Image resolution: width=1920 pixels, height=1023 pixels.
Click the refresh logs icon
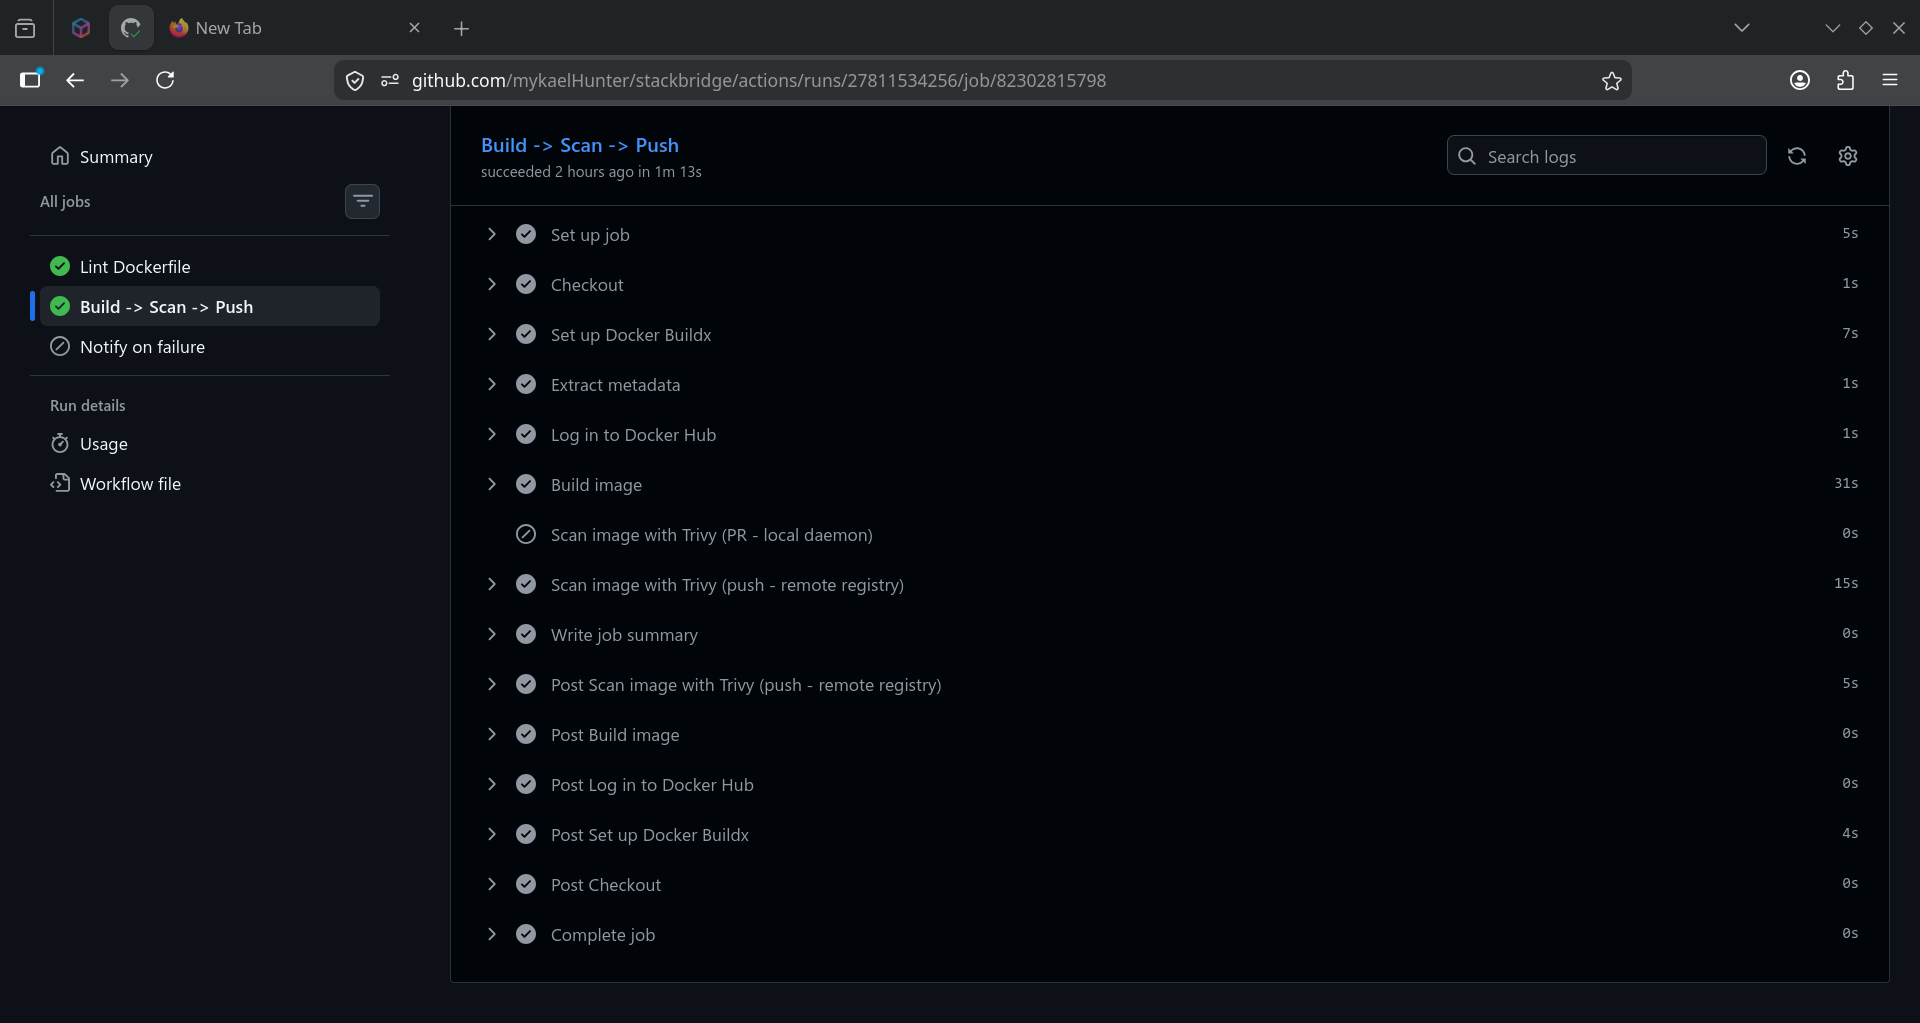tap(1797, 156)
